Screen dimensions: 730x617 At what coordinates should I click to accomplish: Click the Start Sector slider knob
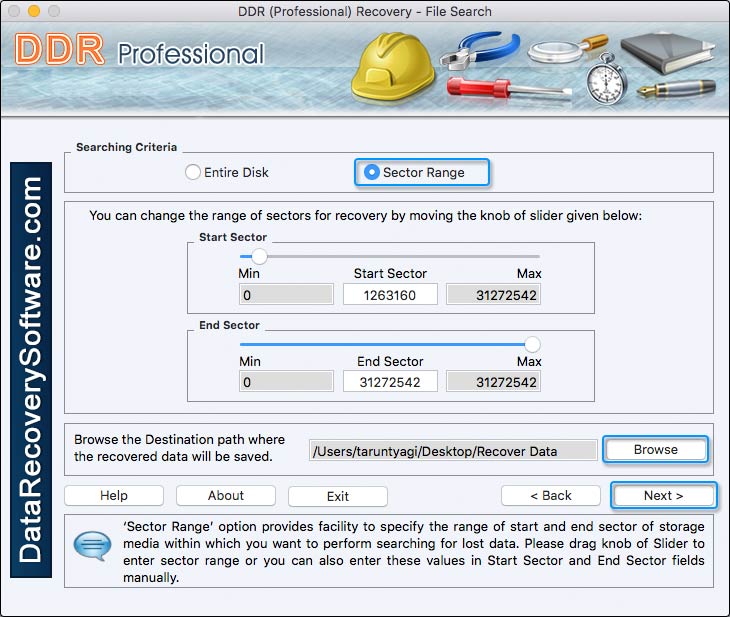coord(259,256)
